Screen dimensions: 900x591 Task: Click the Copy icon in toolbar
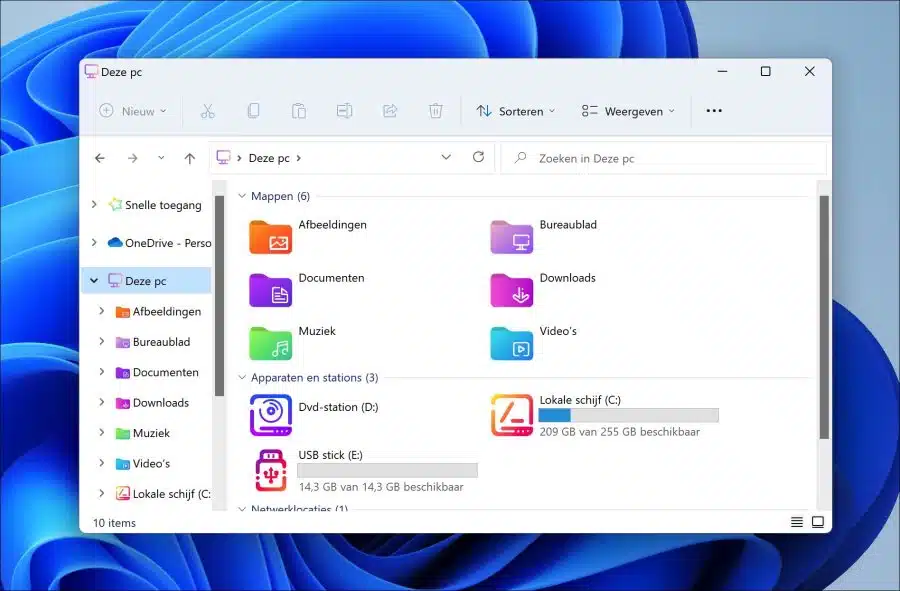253,111
